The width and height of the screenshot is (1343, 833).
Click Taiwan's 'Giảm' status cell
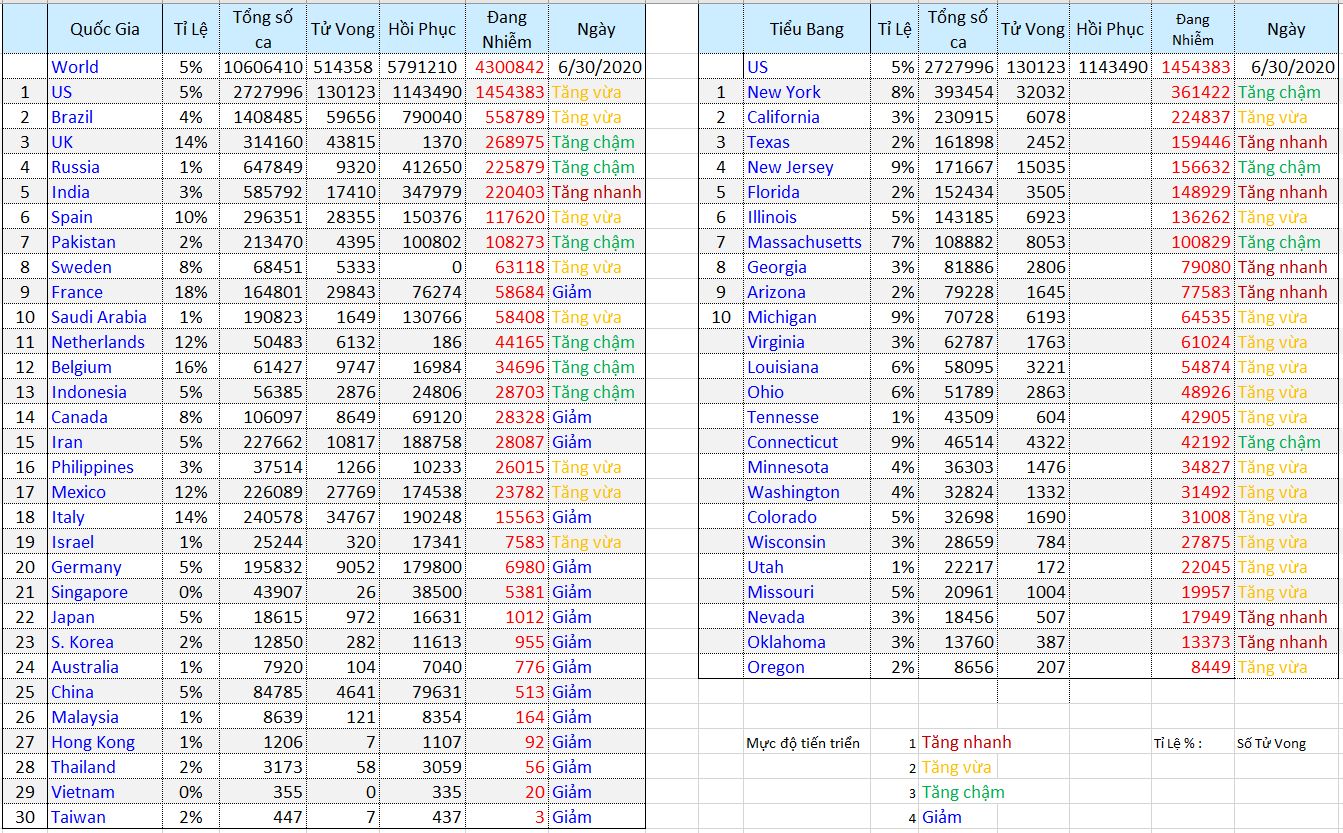pos(596,817)
